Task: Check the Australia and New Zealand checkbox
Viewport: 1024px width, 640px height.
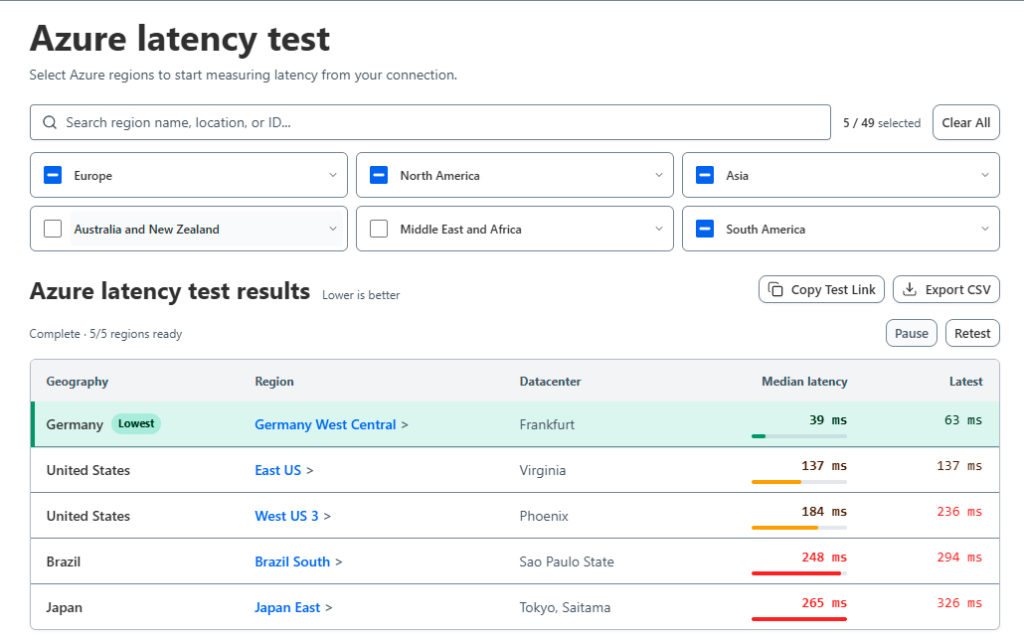Action: (53, 229)
